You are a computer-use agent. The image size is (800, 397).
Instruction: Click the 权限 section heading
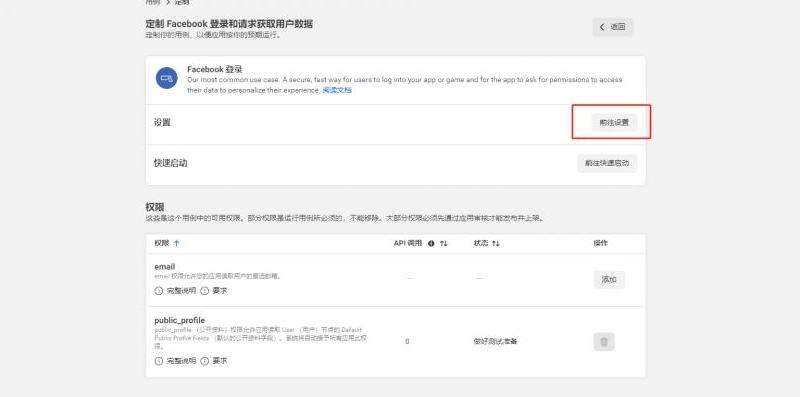point(155,207)
